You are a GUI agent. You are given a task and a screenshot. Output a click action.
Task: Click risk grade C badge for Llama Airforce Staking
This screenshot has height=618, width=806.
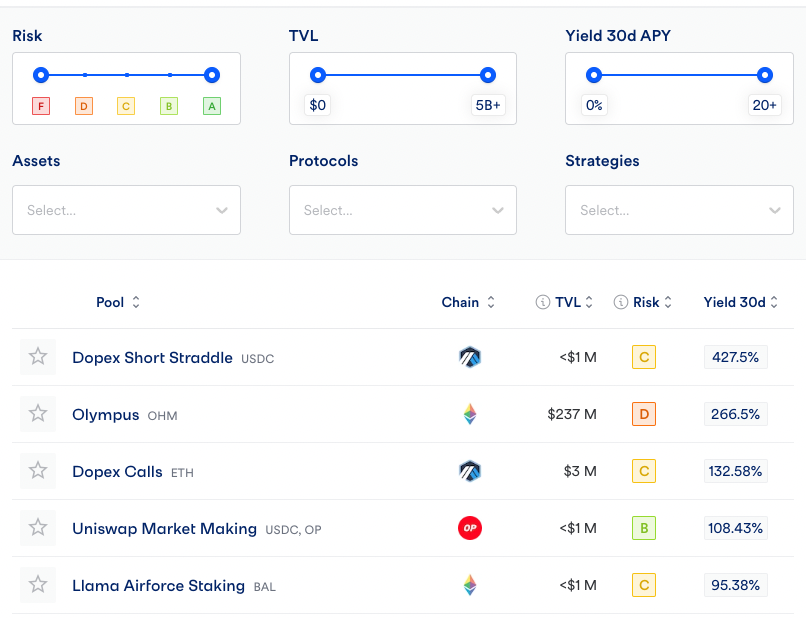click(x=644, y=585)
